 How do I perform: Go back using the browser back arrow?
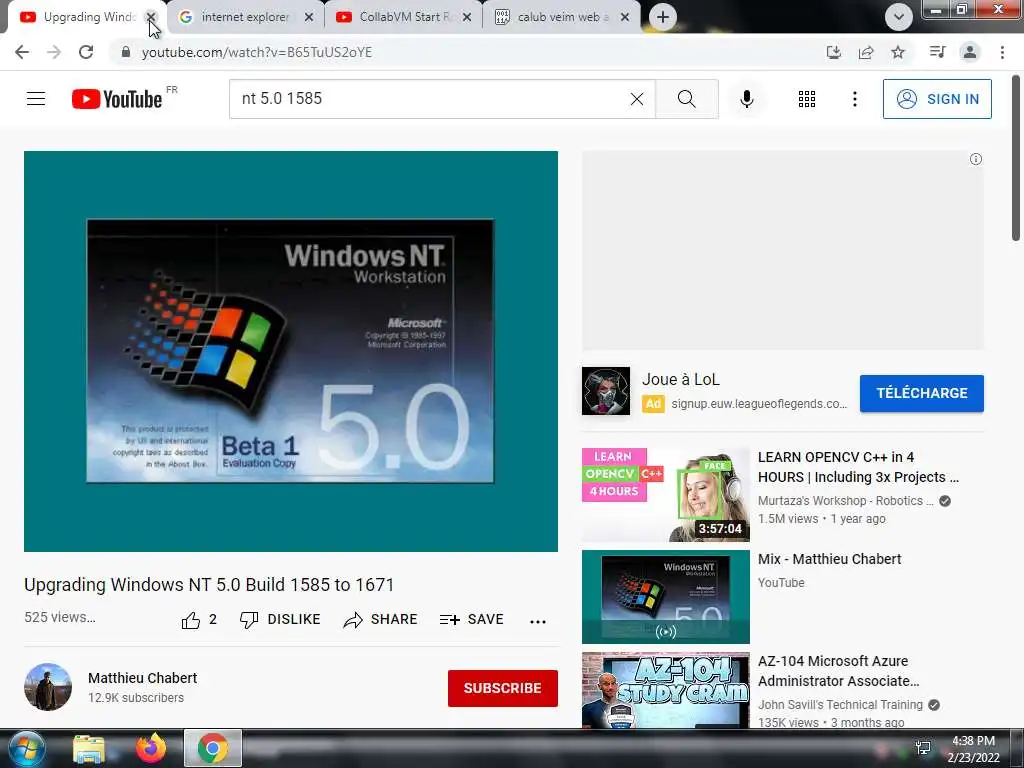22,52
